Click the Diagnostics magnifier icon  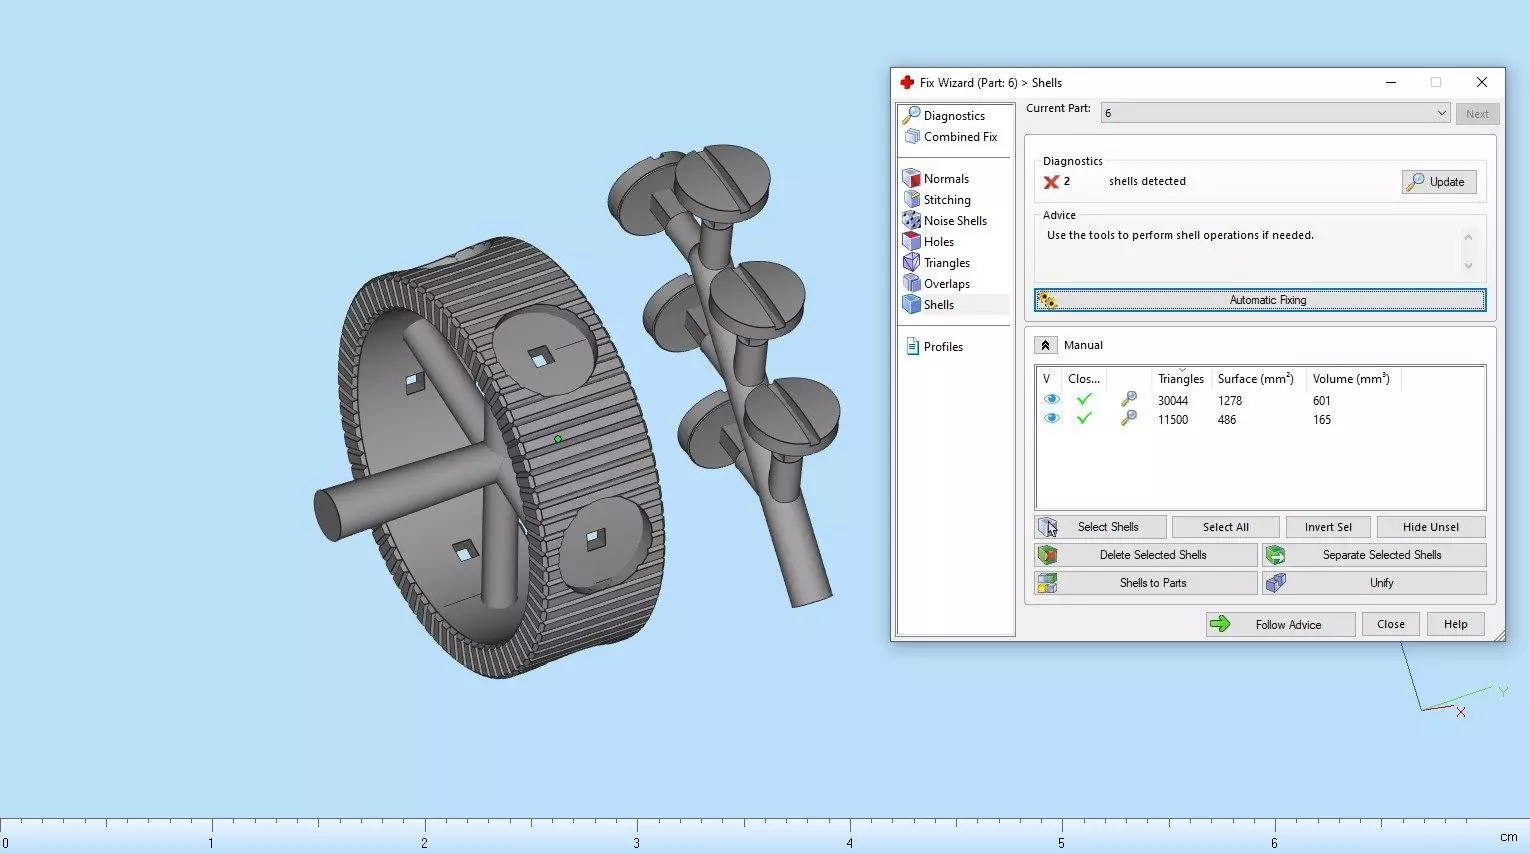coord(911,115)
